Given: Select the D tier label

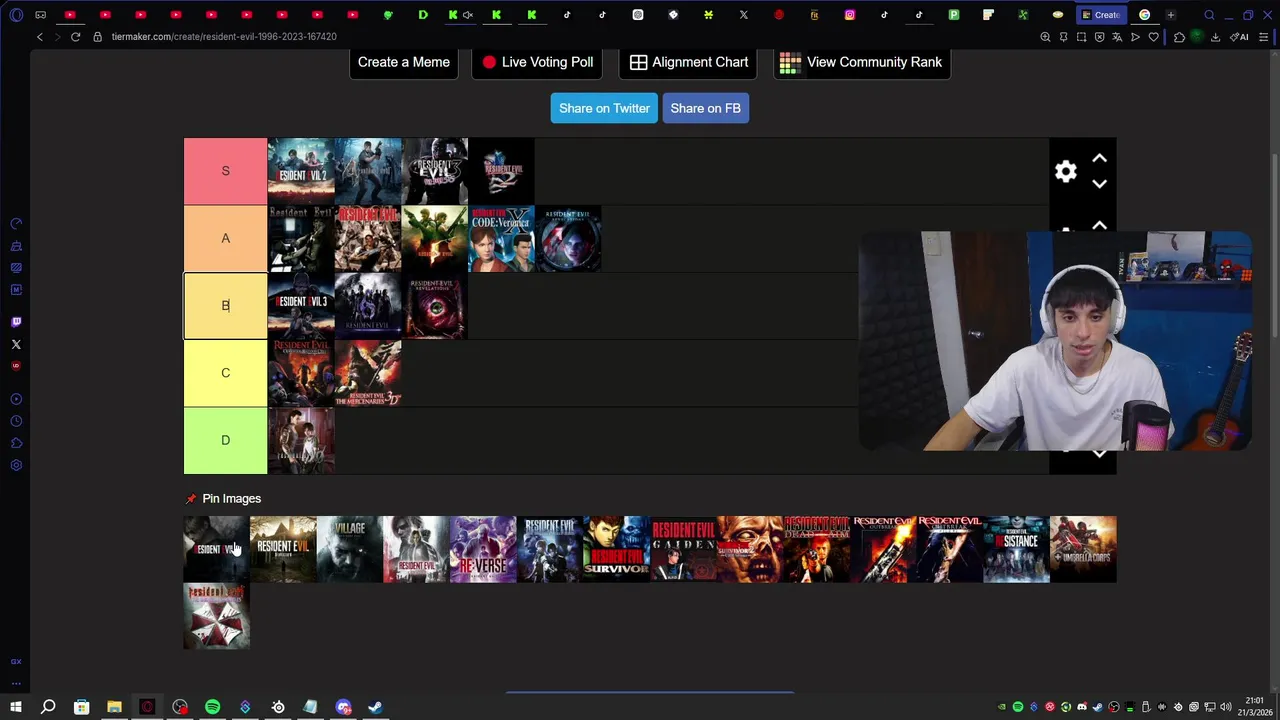Looking at the screenshot, I should [225, 440].
